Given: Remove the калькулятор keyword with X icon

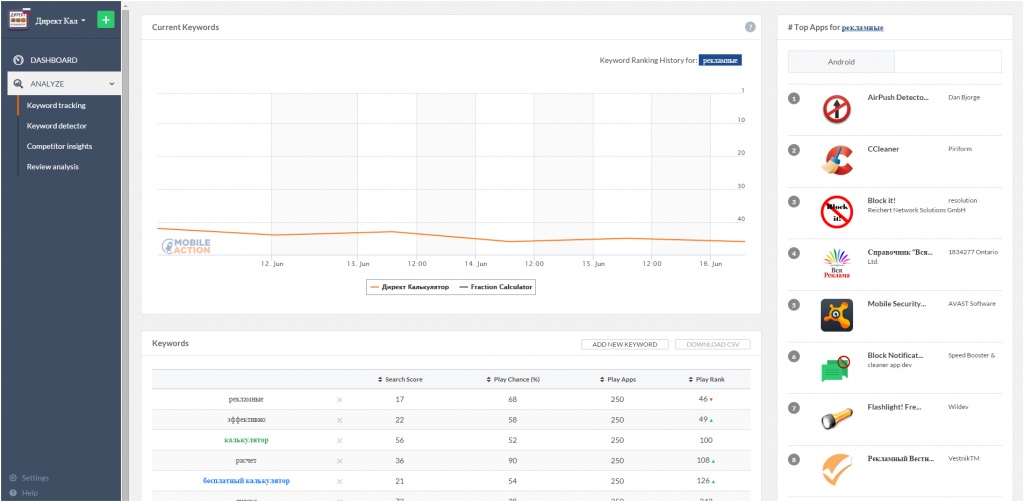Looking at the screenshot, I should [x=339, y=441].
